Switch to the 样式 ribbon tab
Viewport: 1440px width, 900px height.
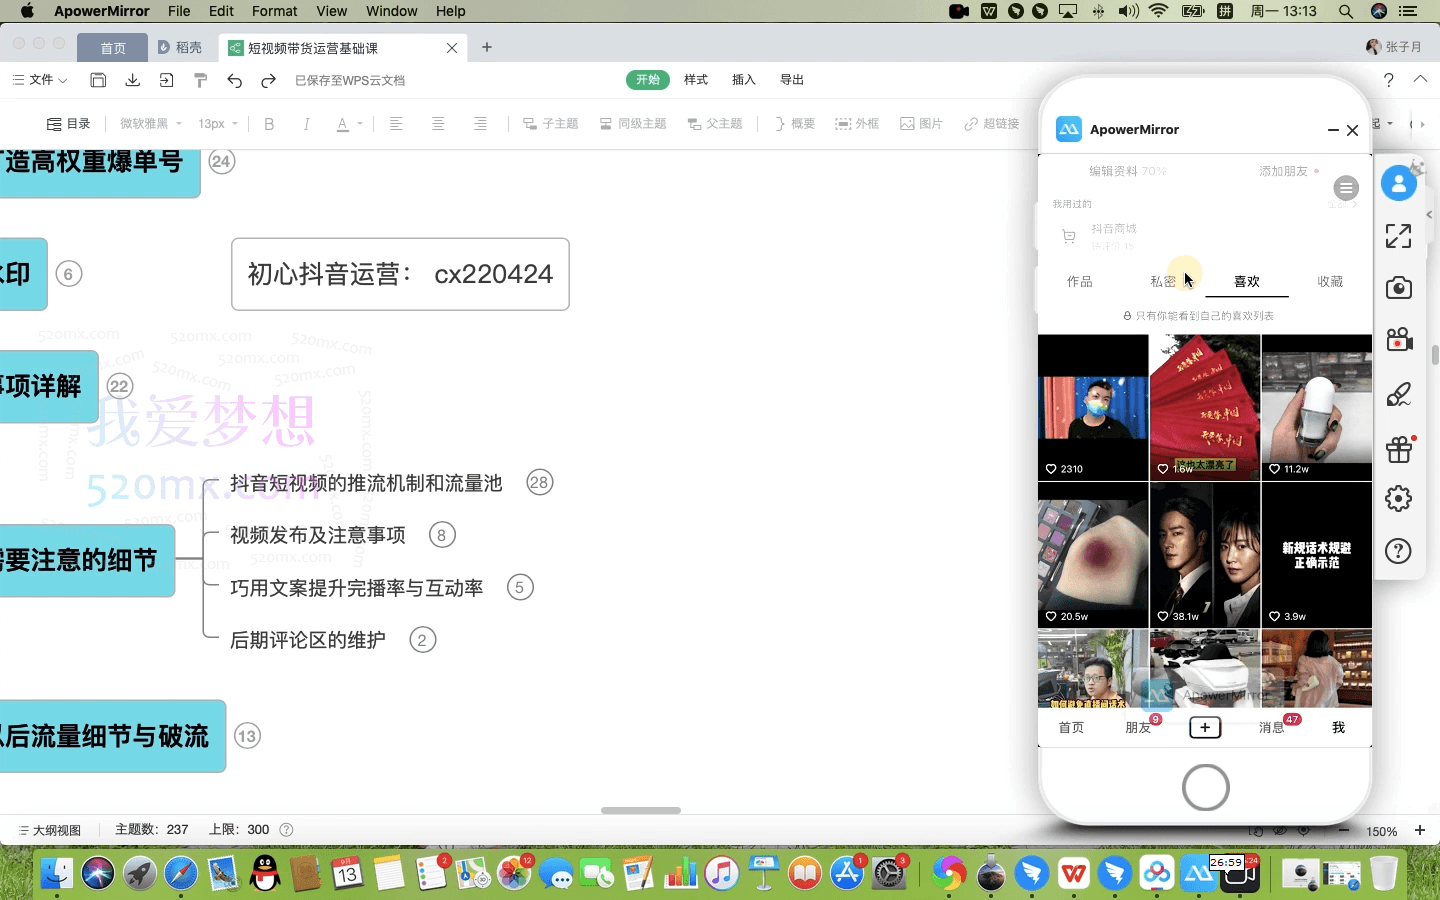tap(695, 80)
